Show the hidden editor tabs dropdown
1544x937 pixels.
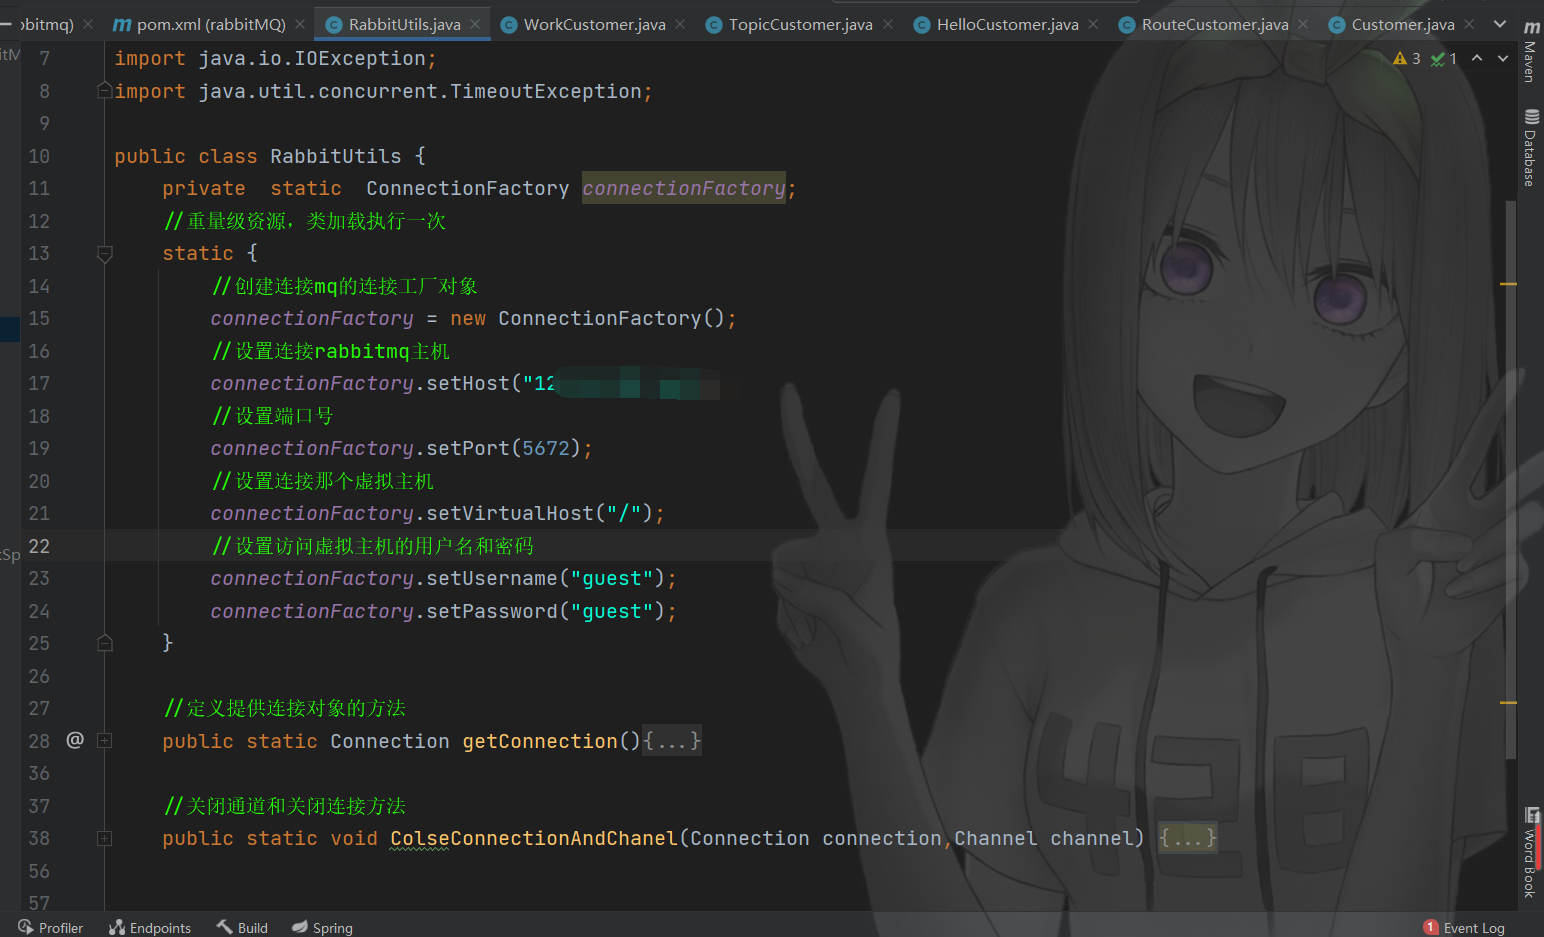point(1500,24)
